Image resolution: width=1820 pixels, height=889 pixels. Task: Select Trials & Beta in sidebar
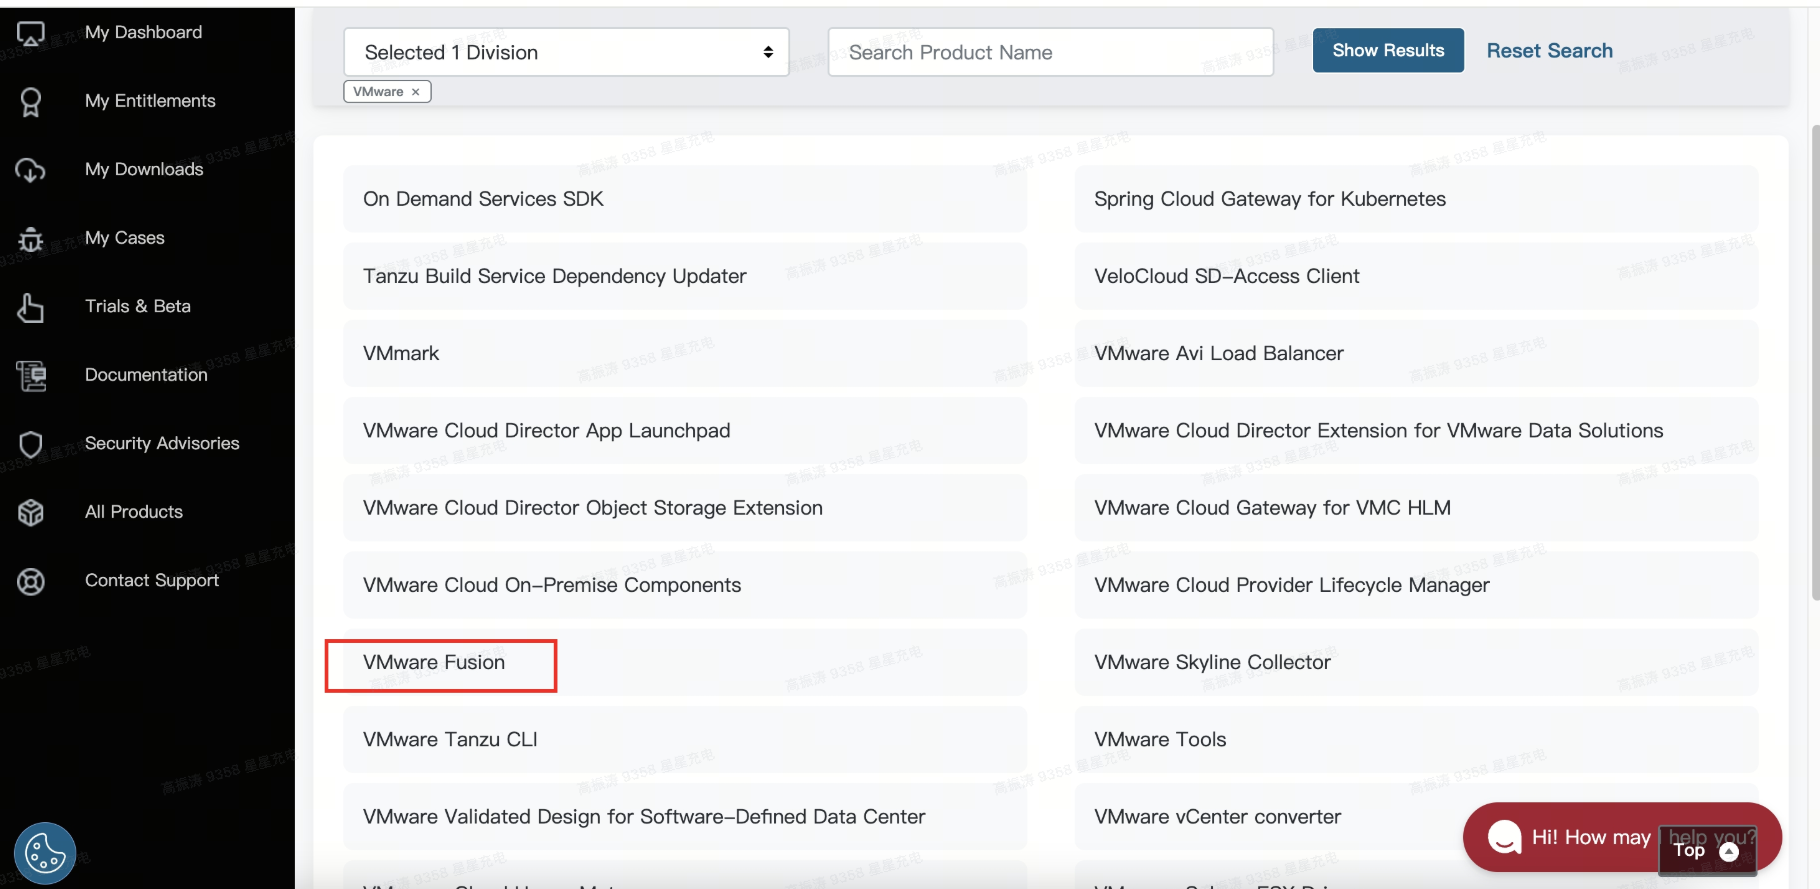tap(138, 306)
